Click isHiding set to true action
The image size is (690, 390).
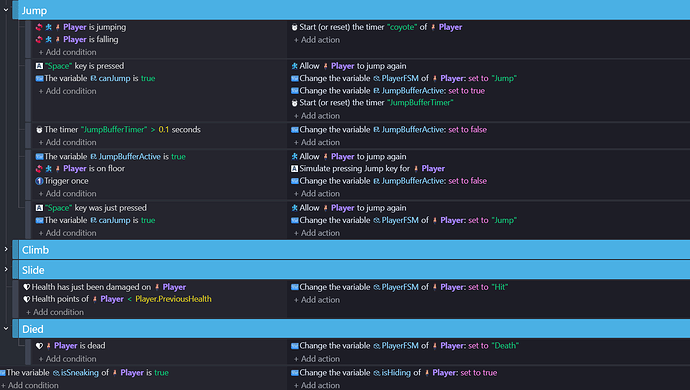tap(394, 373)
